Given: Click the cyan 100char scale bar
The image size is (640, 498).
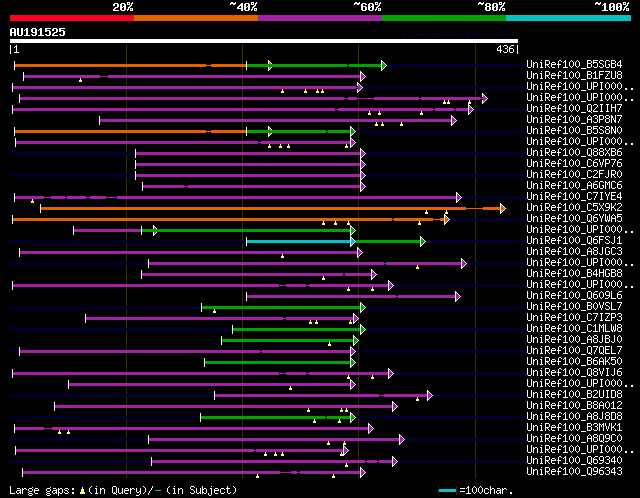Looking at the screenshot, I should (x=447, y=490).
